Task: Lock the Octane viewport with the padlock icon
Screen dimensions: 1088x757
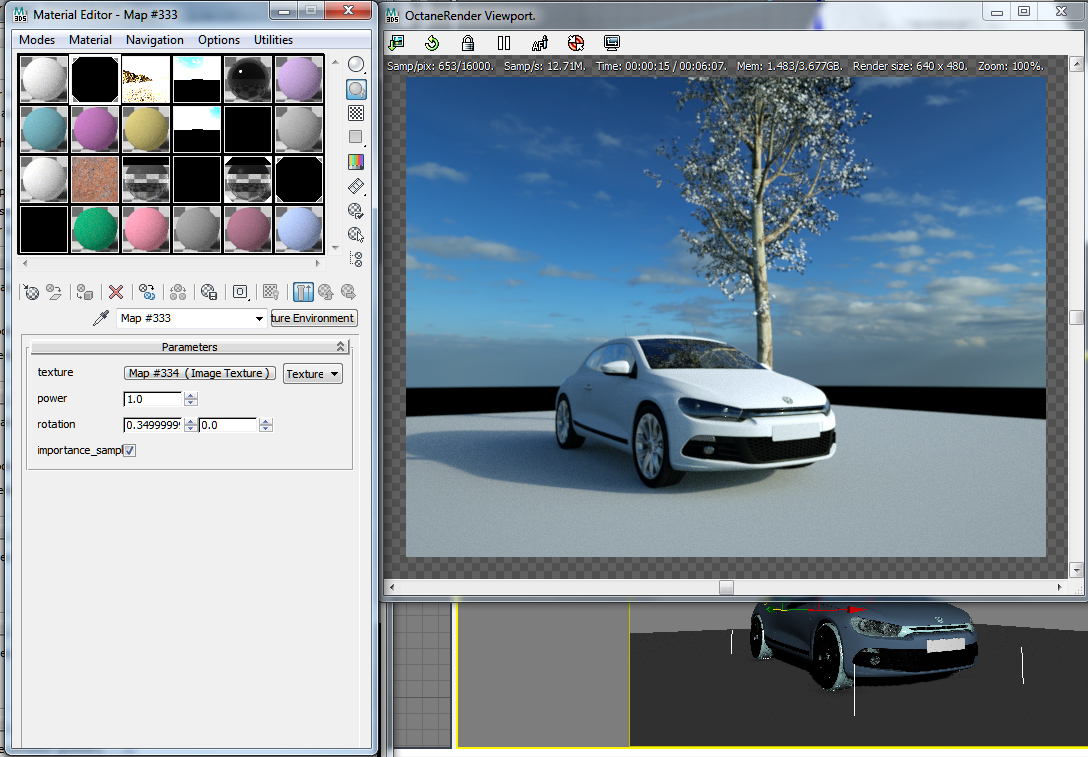Action: click(x=468, y=43)
